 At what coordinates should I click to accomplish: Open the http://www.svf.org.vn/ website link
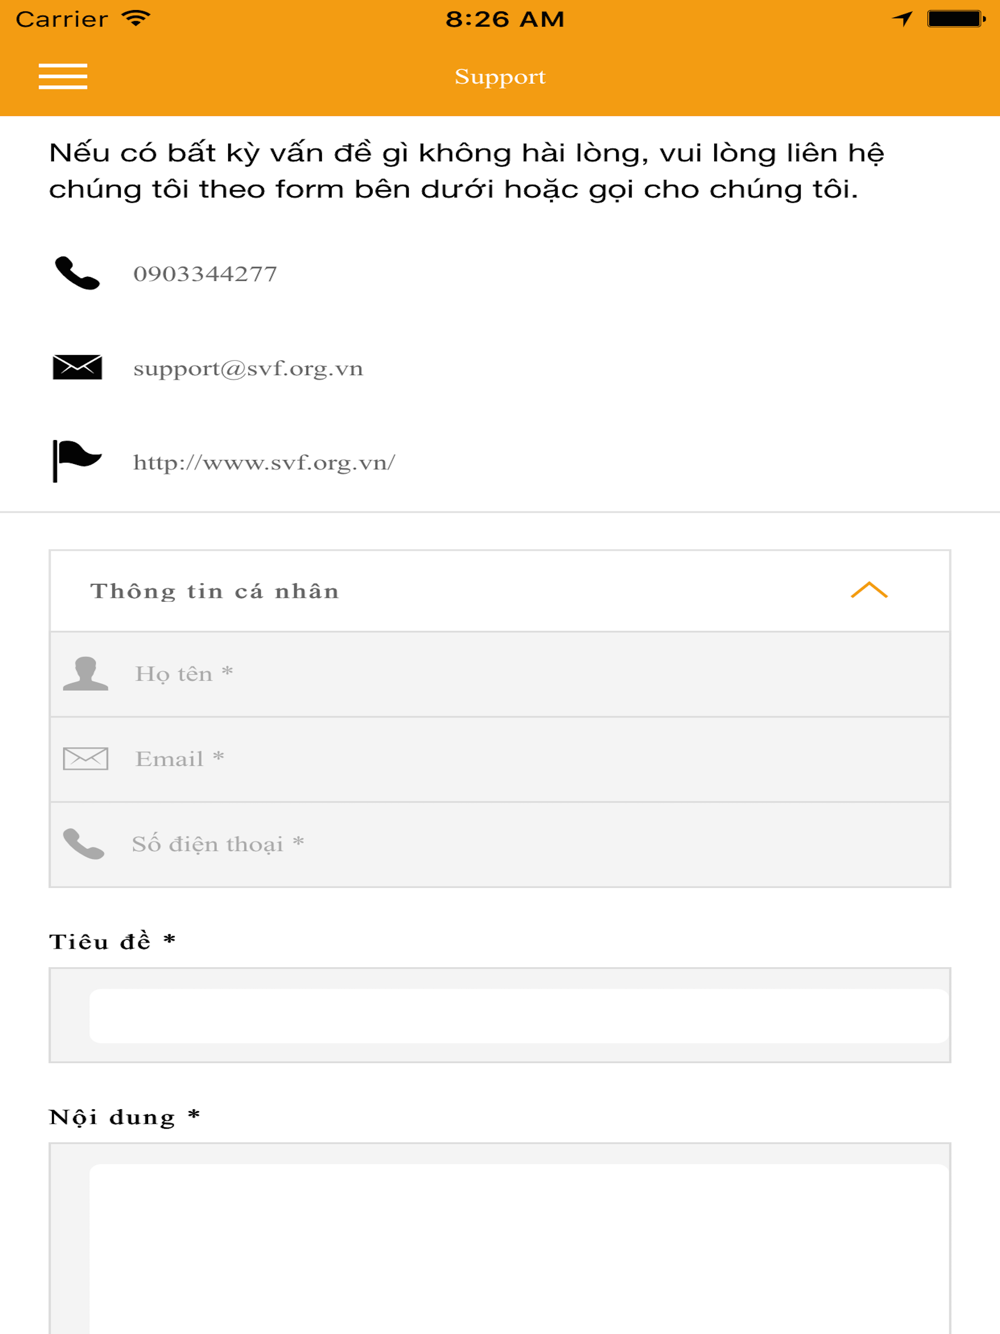pyautogui.click(x=264, y=462)
